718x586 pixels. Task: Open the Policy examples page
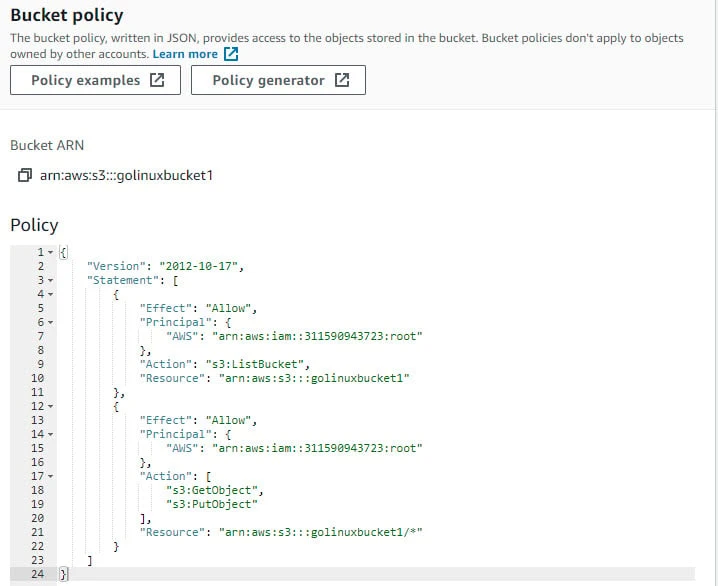point(95,80)
